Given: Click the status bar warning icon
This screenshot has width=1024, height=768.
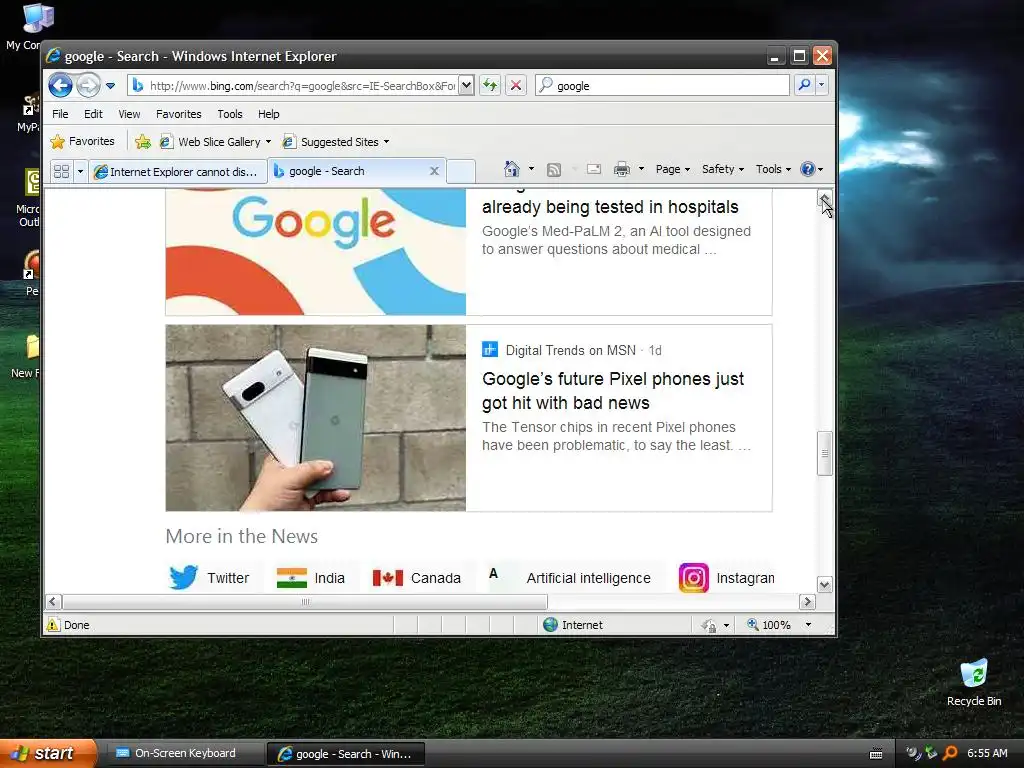Looking at the screenshot, I should [53, 624].
